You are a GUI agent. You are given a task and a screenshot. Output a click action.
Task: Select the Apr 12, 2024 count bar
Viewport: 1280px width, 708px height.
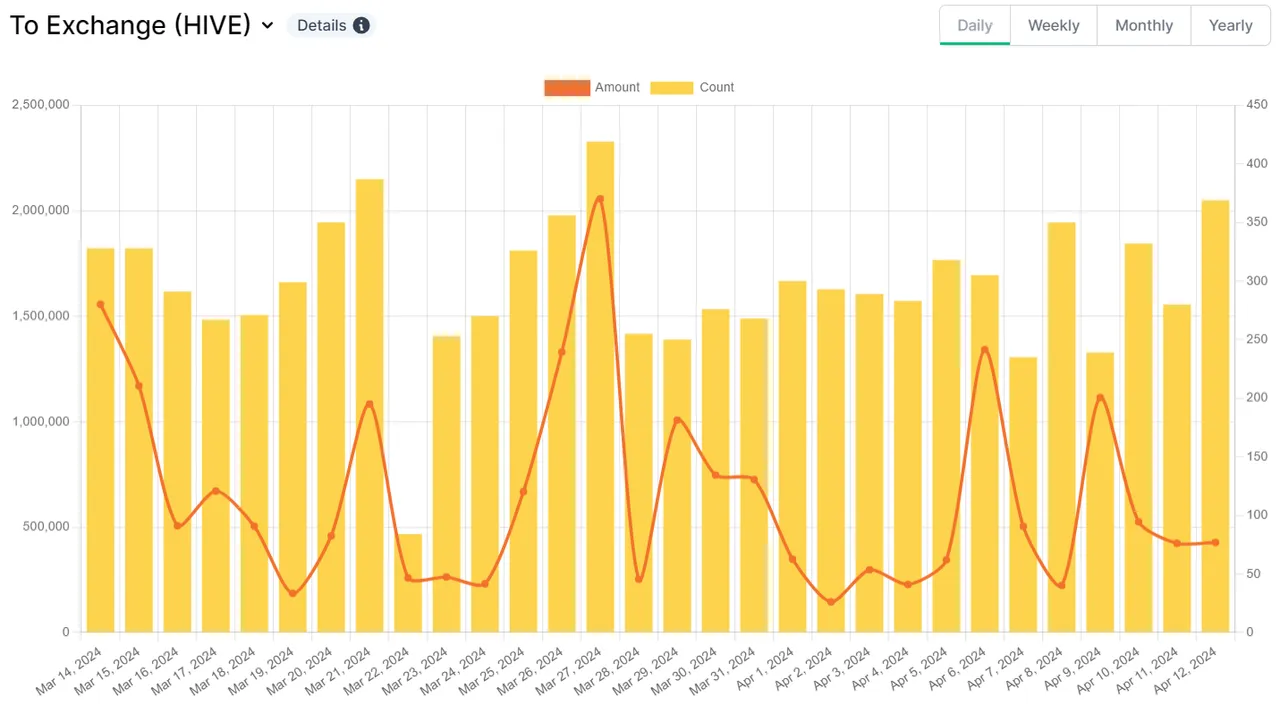[x=1215, y=416]
